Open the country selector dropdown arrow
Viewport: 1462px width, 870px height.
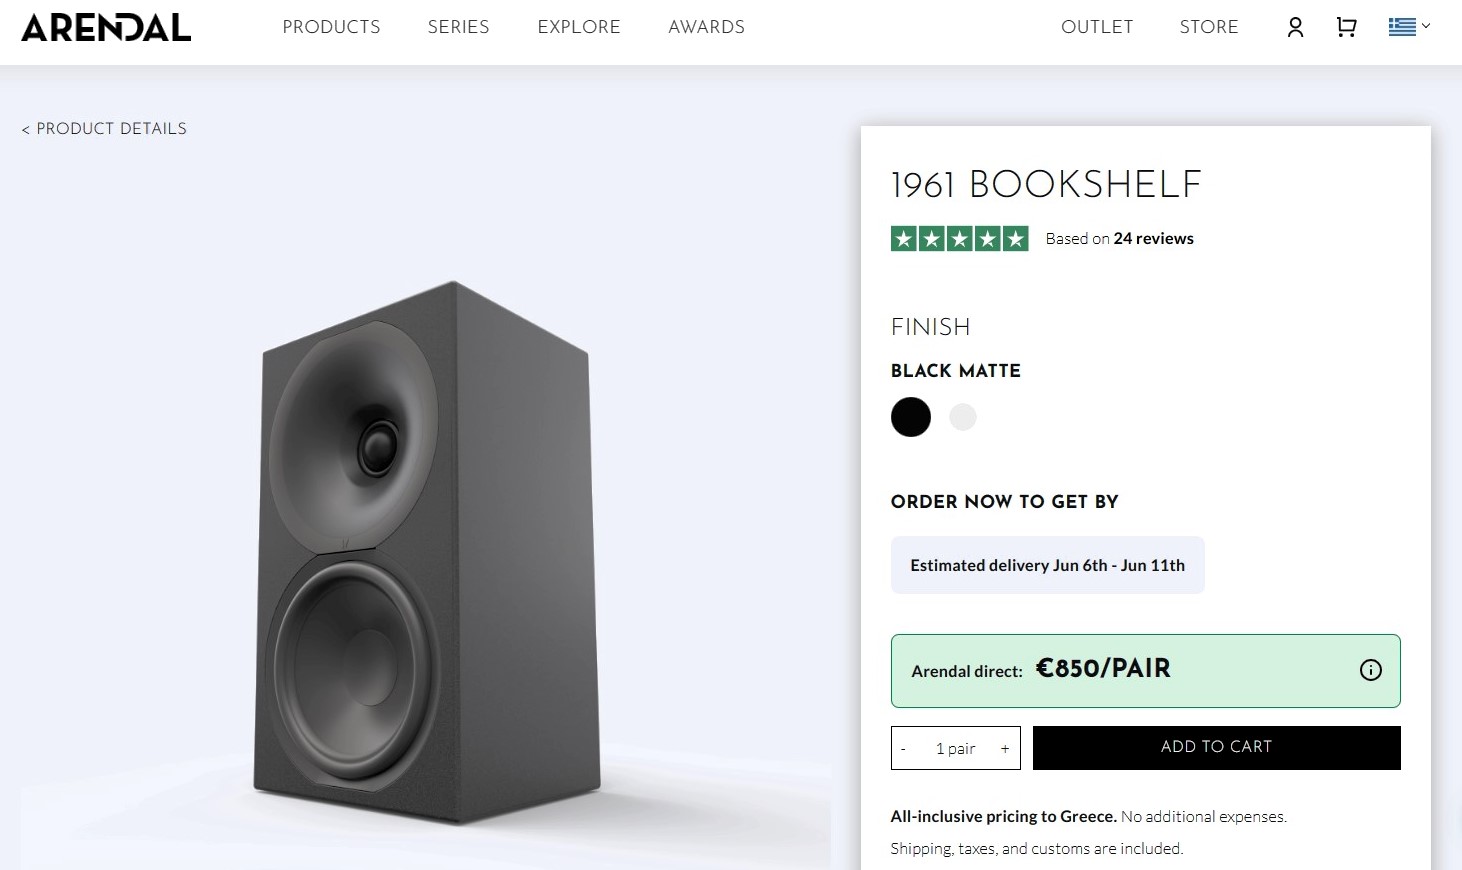1426,26
